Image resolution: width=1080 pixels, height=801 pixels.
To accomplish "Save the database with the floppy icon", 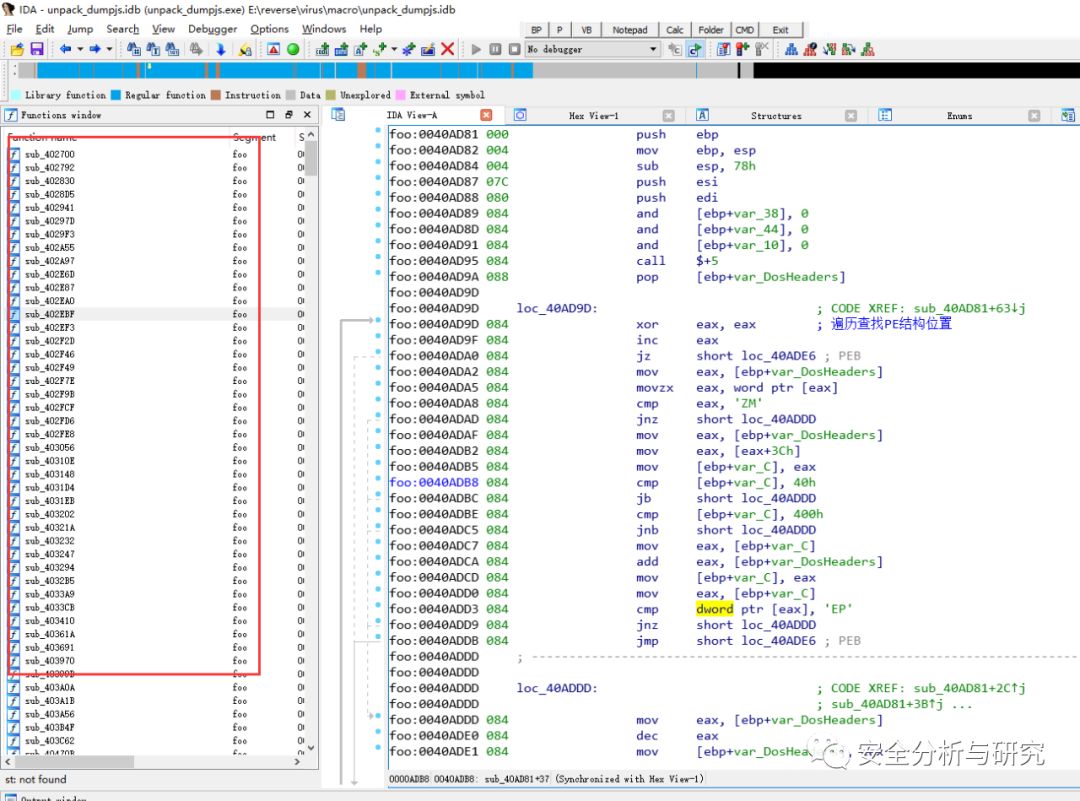I will click(x=37, y=49).
